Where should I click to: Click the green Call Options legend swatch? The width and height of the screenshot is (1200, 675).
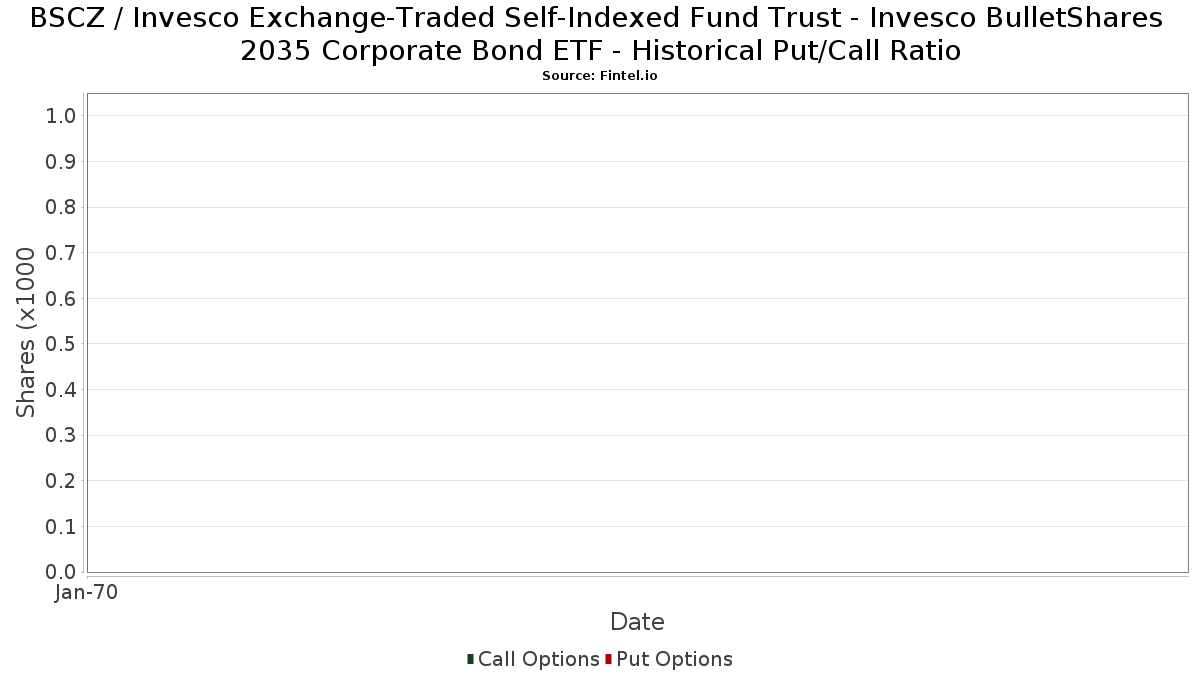470,658
